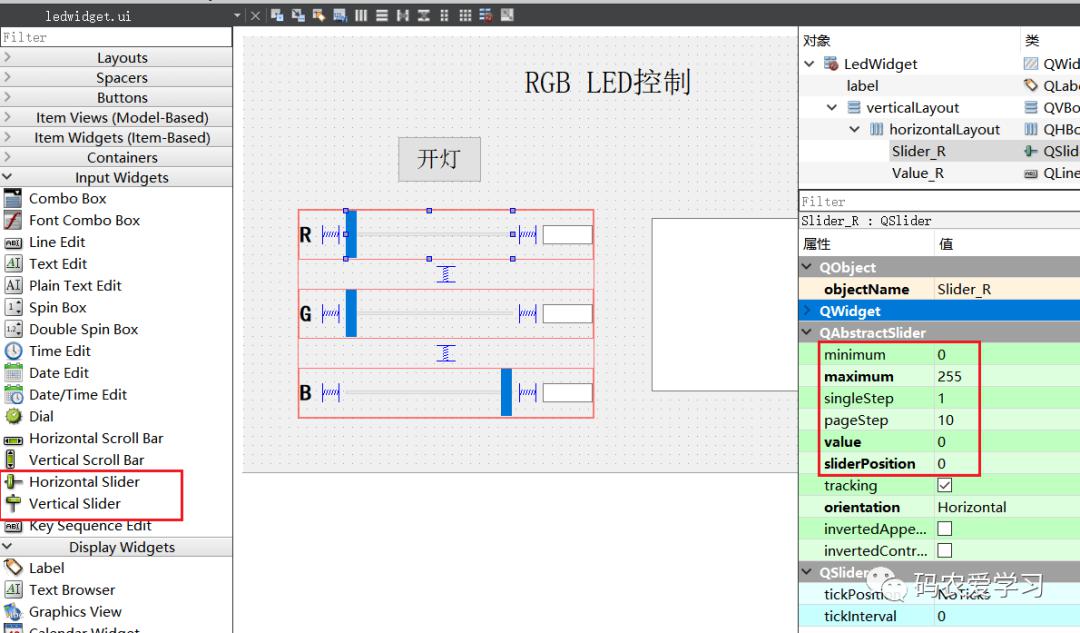The image size is (1080, 633).
Task: Pick the Label display widget
Action: (x=46, y=568)
